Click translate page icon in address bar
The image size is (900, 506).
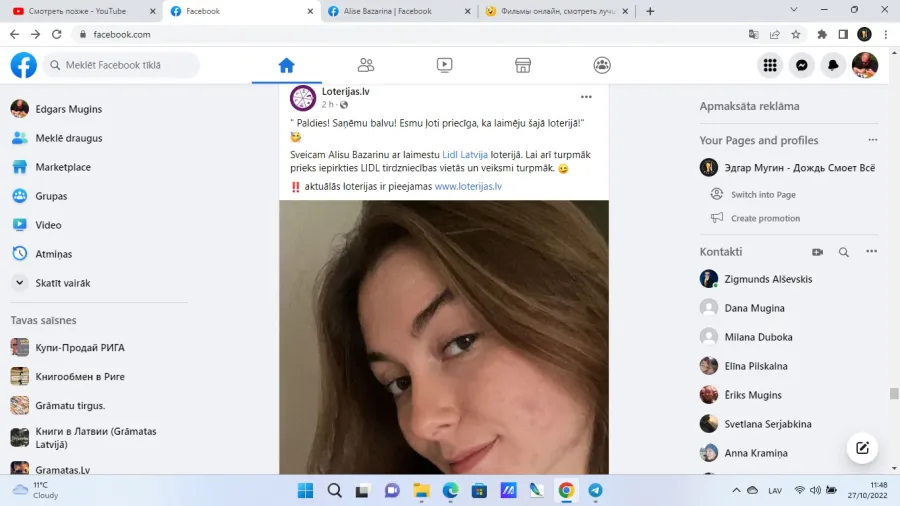tap(754, 34)
